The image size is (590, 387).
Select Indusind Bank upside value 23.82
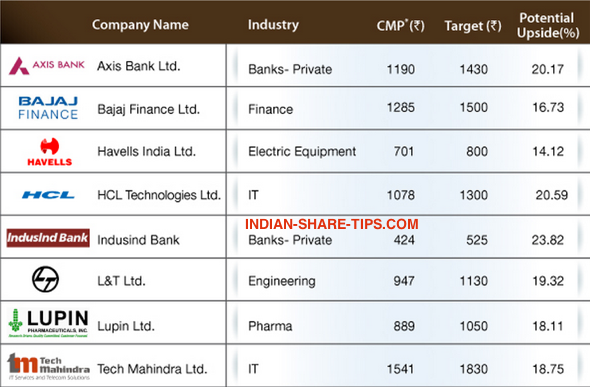click(548, 240)
